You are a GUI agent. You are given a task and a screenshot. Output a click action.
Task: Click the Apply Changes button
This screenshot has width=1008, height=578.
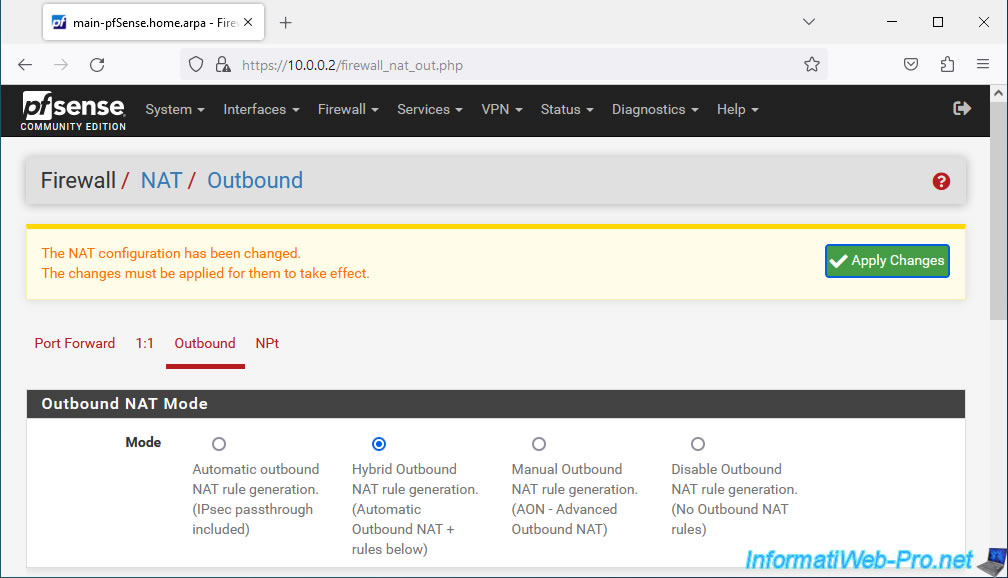tap(887, 260)
